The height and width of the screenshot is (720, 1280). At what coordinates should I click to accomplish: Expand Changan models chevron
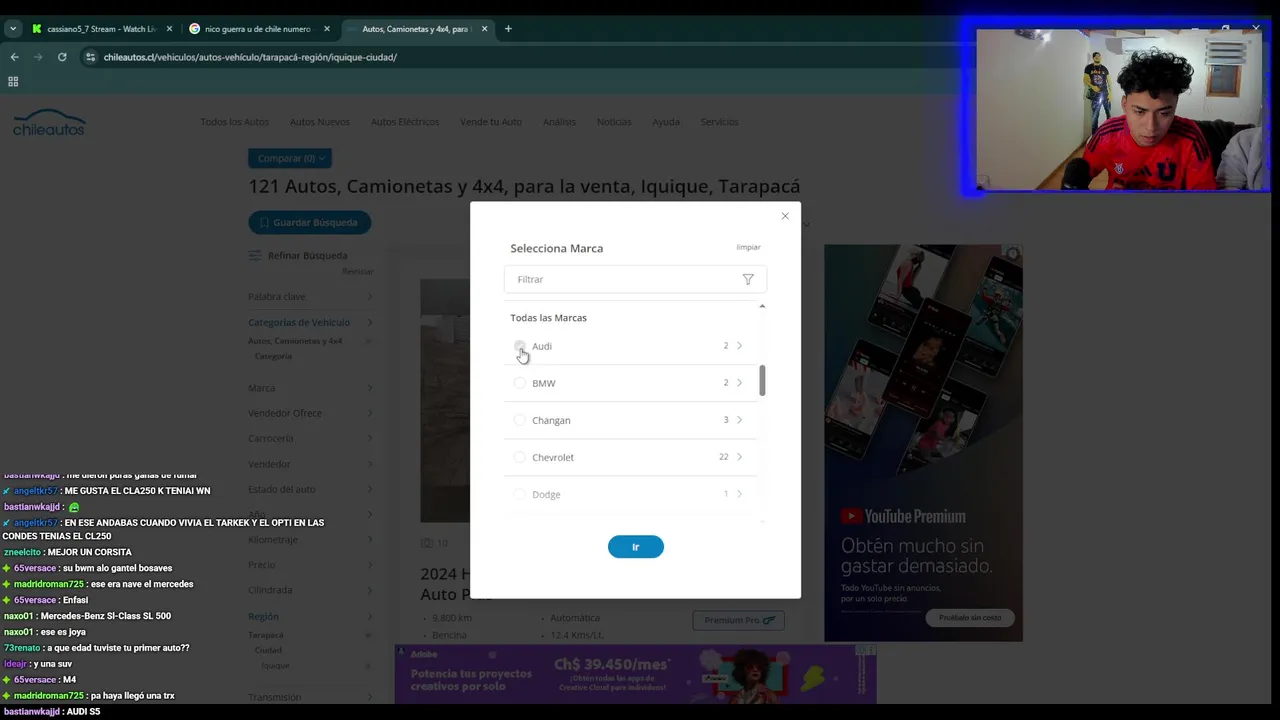point(739,420)
